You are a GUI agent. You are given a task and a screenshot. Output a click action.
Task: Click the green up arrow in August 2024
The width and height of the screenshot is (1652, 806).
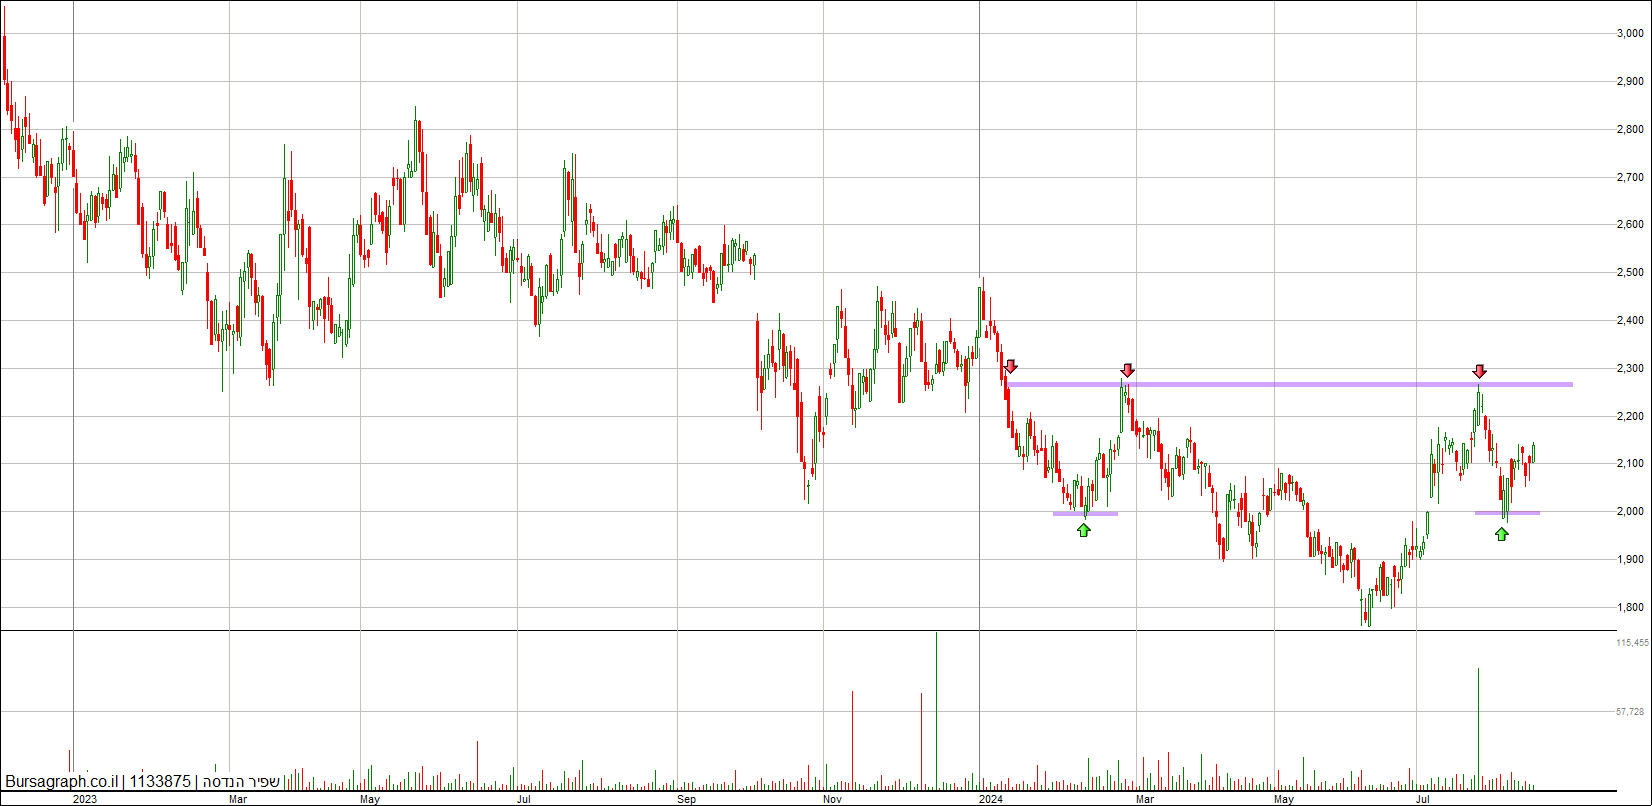click(x=1502, y=534)
